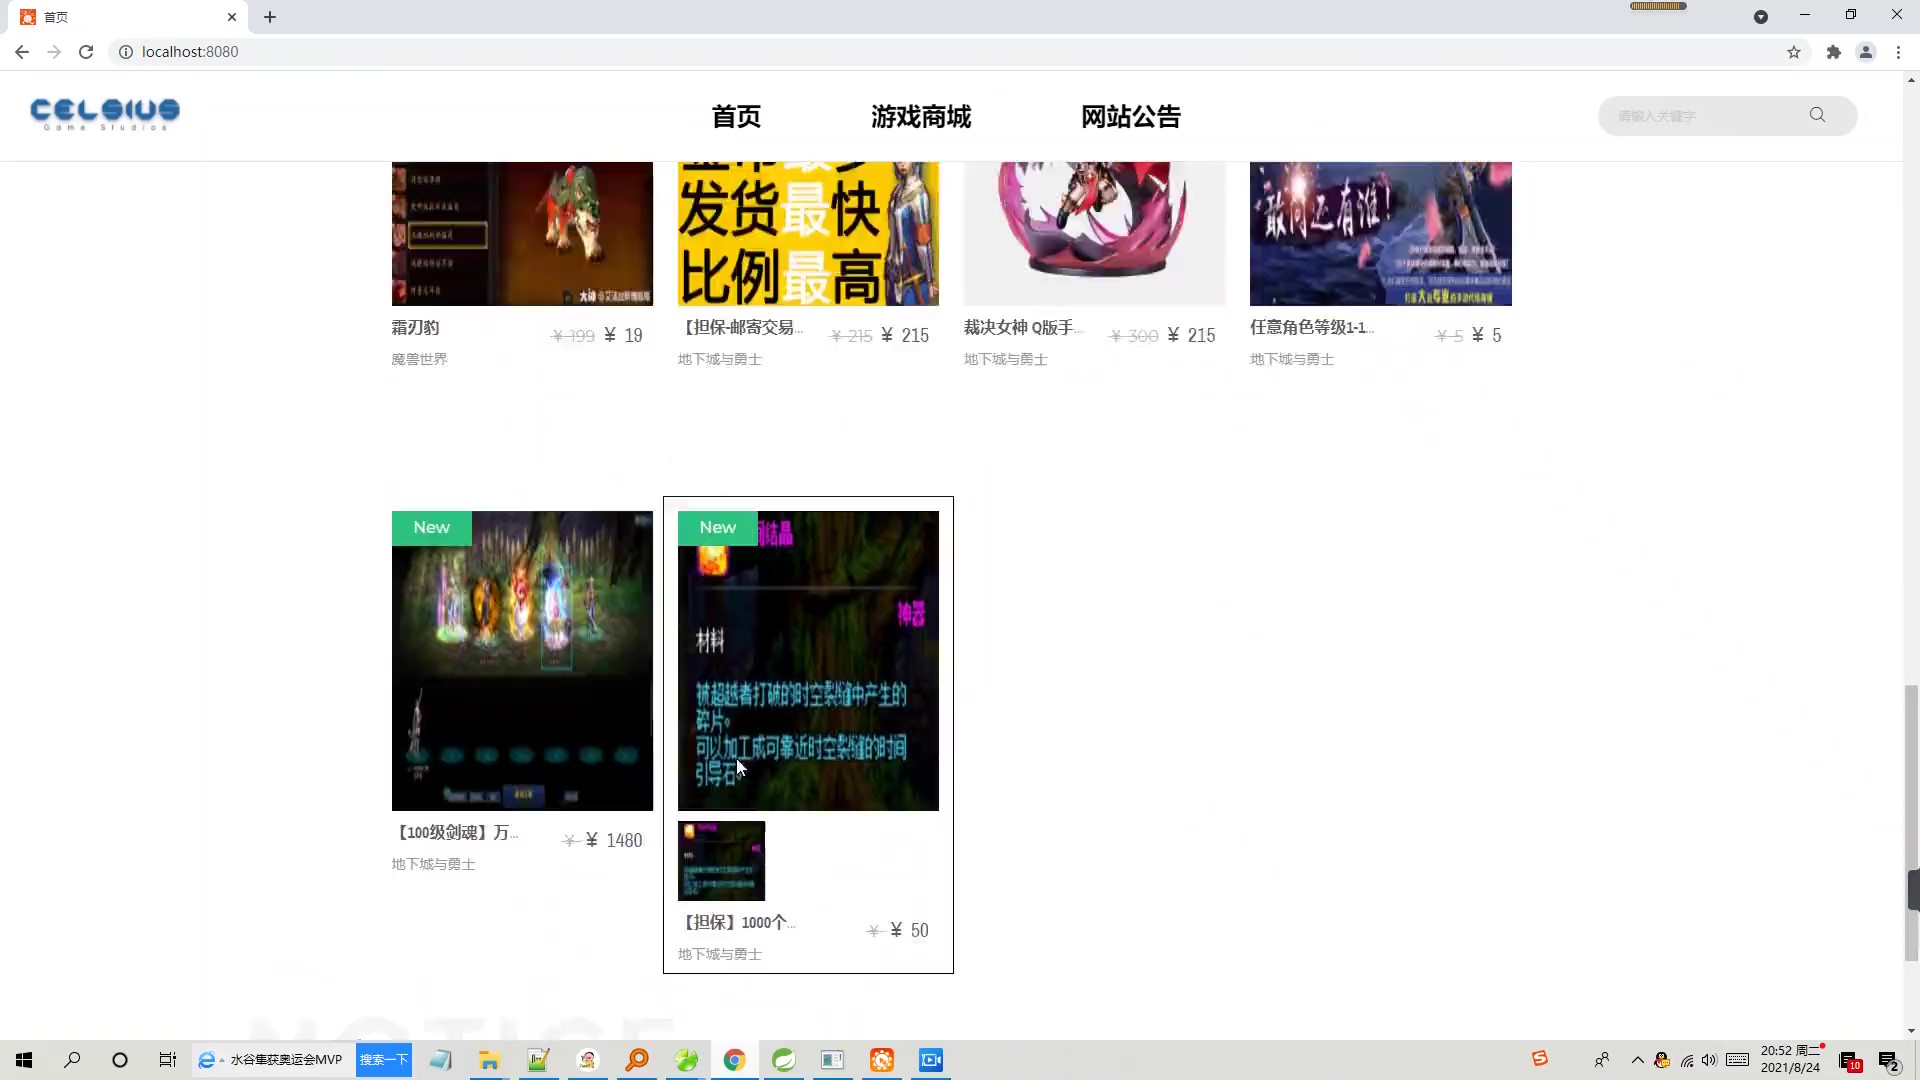Click the search magnifier icon on the site
1920x1080 pixels.
click(x=1817, y=115)
